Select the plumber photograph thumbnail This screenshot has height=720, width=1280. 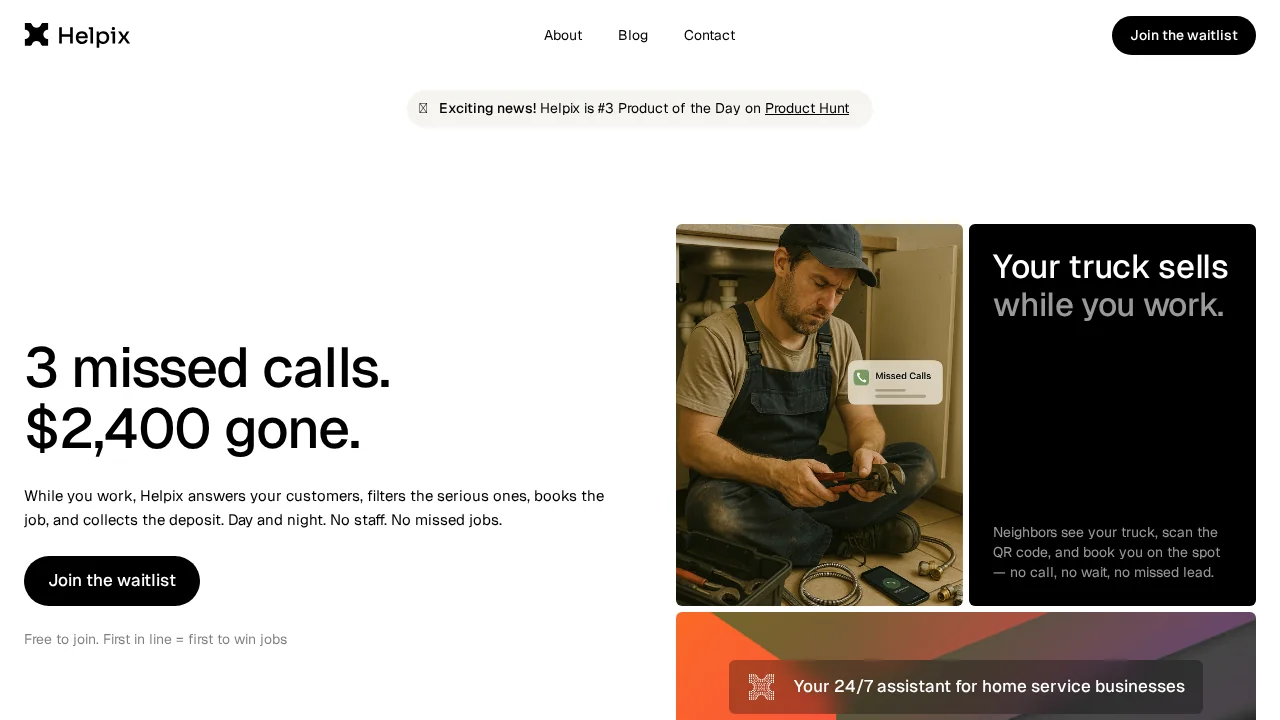[x=819, y=415]
